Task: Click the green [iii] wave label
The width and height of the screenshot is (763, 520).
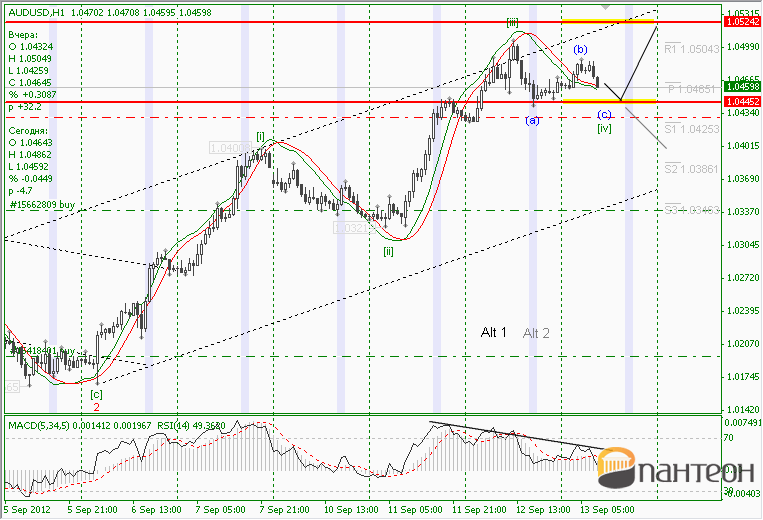Action: point(512,22)
